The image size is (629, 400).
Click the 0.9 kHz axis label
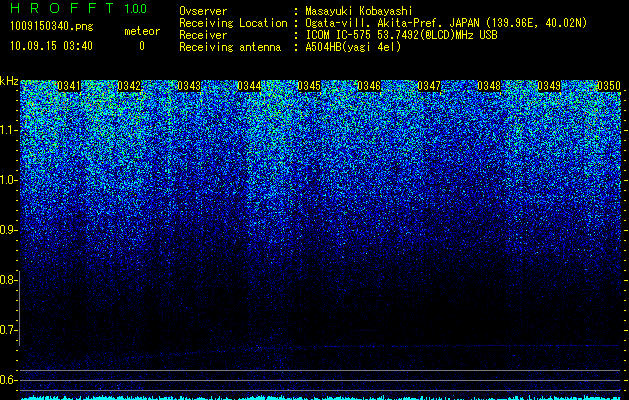pos(7,230)
